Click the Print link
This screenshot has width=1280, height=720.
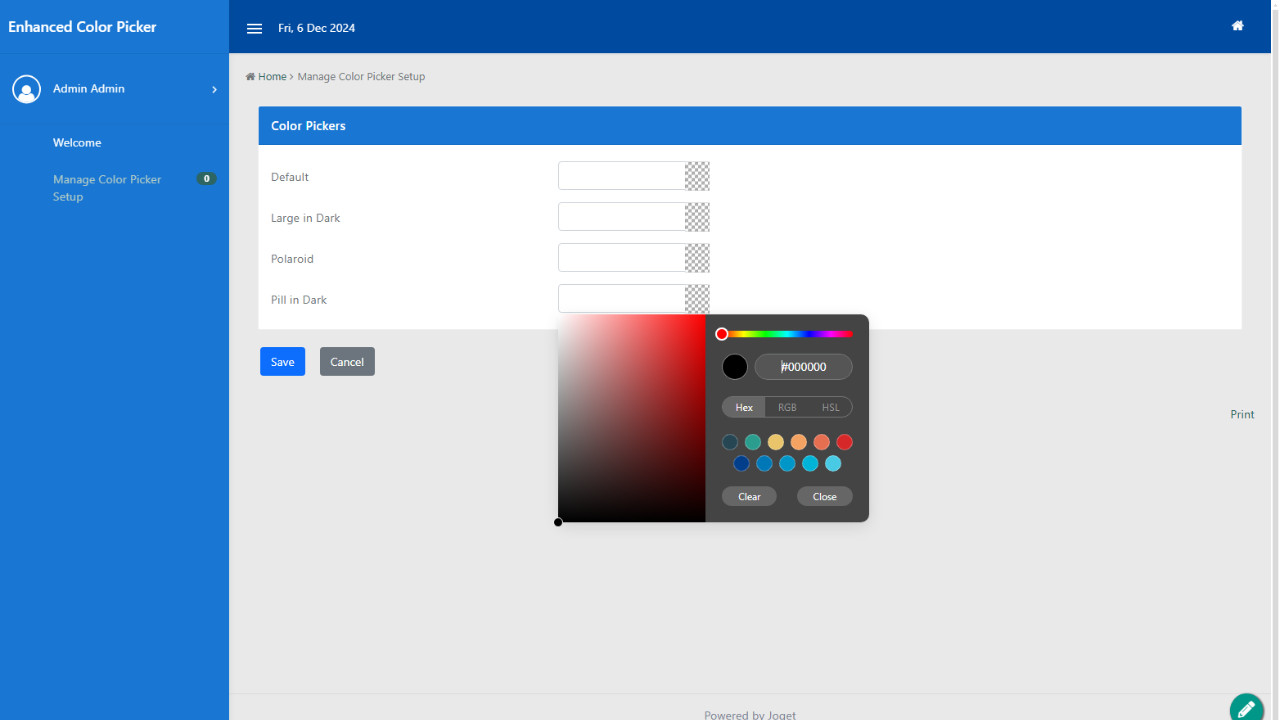[x=1242, y=414]
